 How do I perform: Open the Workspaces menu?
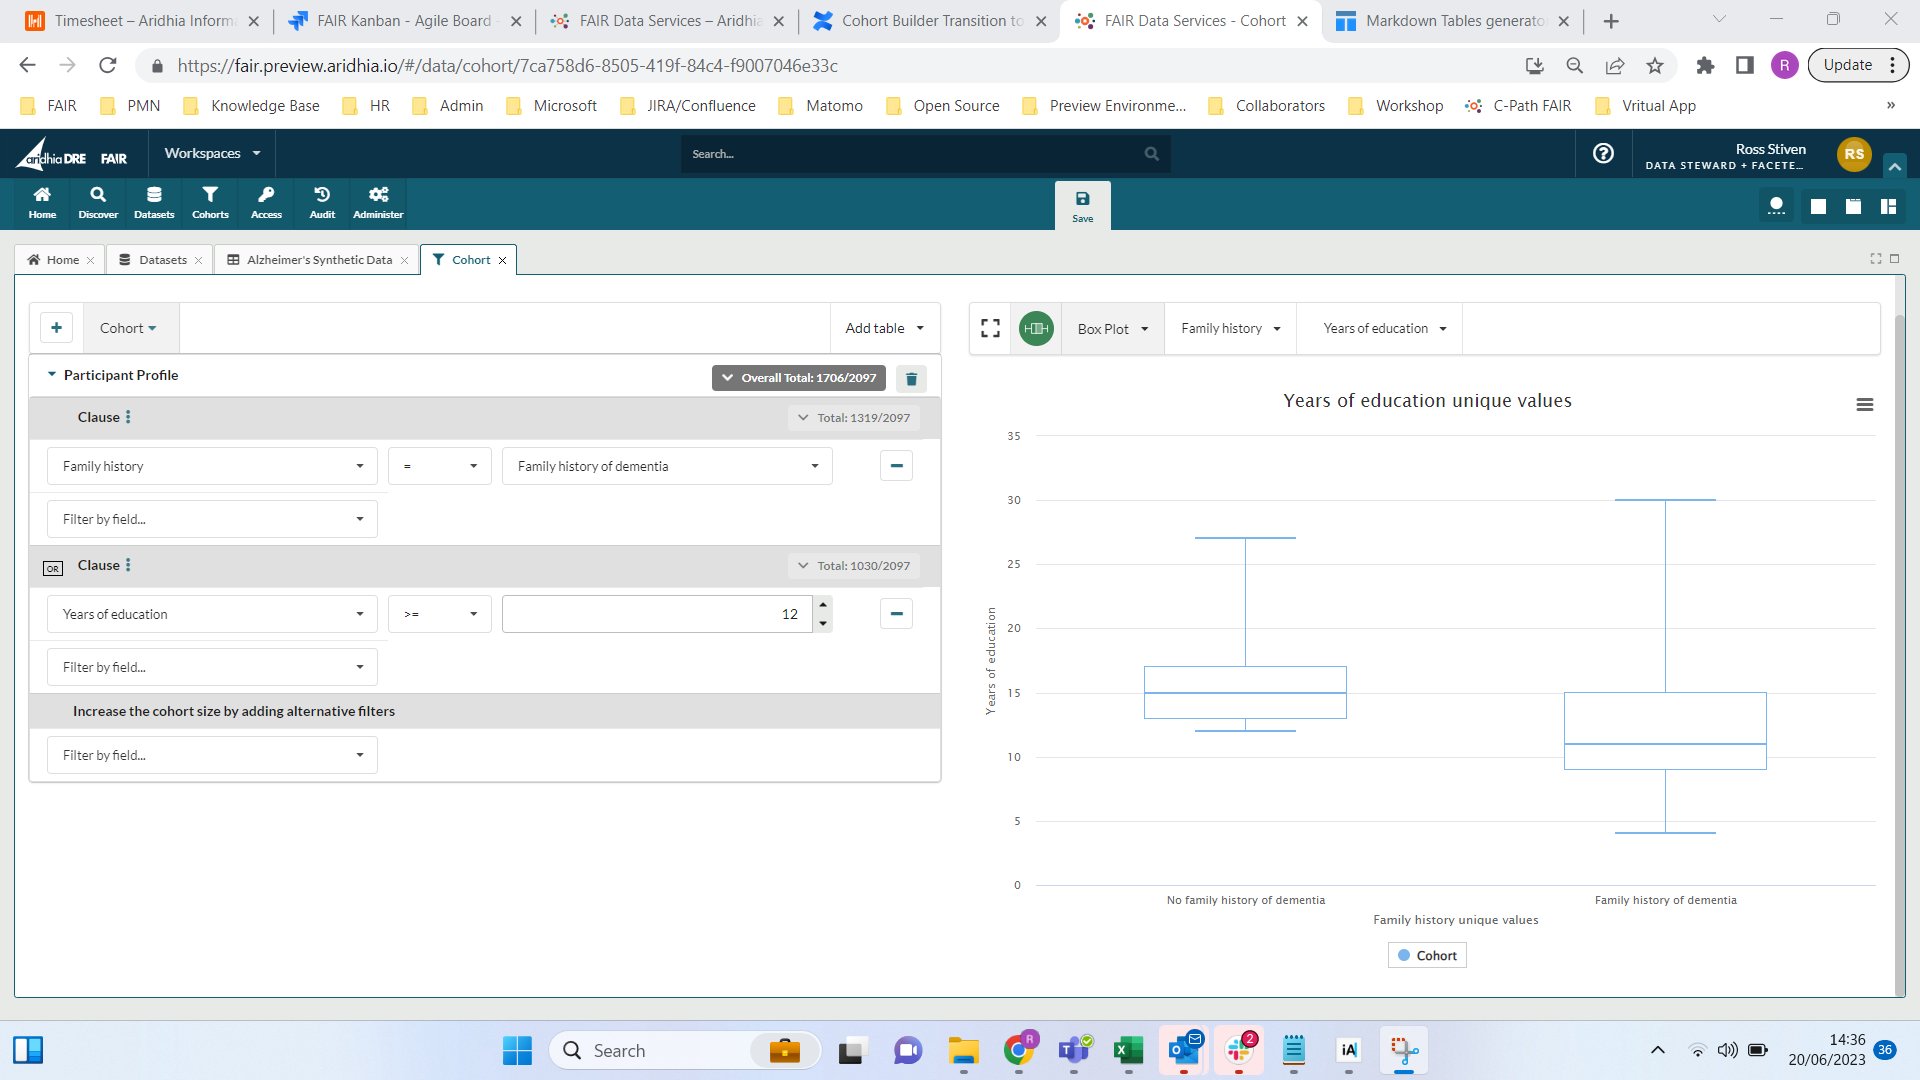(212, 153)
